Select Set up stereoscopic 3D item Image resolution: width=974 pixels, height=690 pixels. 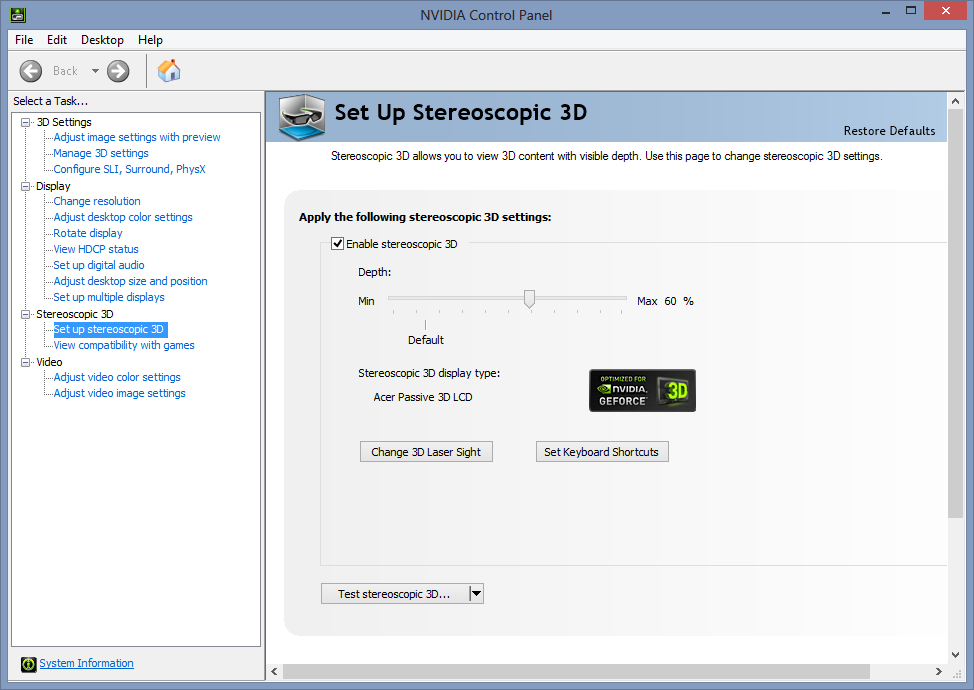click(109, 329)
